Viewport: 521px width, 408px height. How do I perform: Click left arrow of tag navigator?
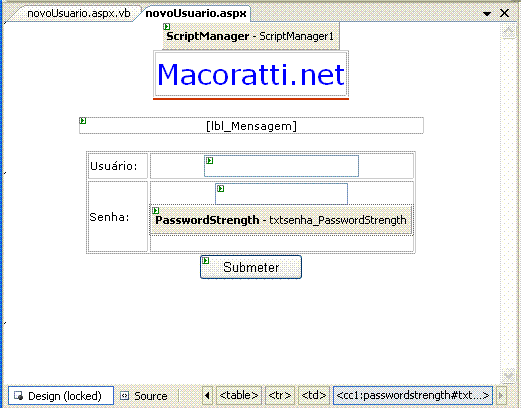[207, 396]
